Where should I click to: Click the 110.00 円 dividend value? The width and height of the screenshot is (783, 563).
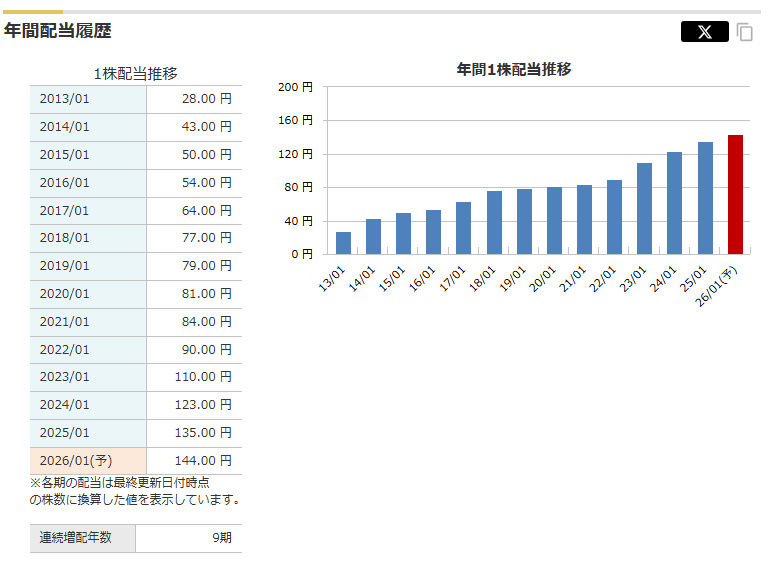point(194,377)
